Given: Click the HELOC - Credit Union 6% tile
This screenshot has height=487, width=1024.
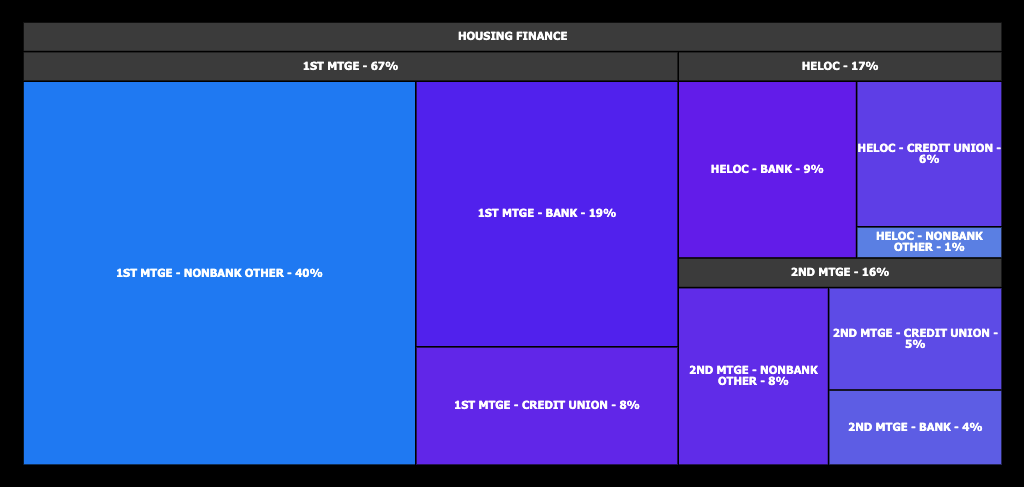Looking at the screenshot, I should [x=929, y=153].
